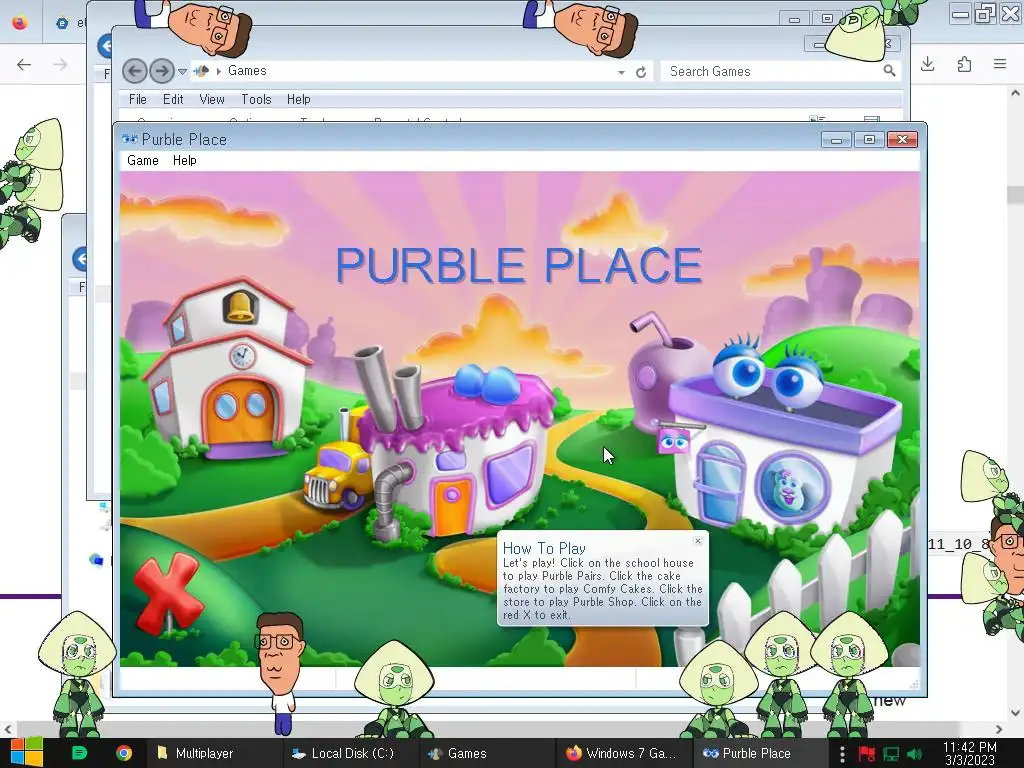This screenshot has height=768, width=1024.
Task: Switch to Multiplayer folder taskbar item
Action: pyautogui.click(x=214, y=753)
